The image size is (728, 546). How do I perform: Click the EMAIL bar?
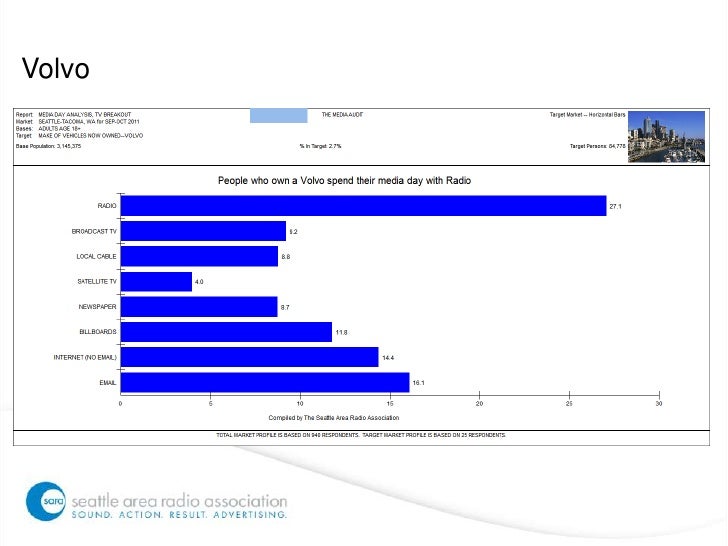265,383
